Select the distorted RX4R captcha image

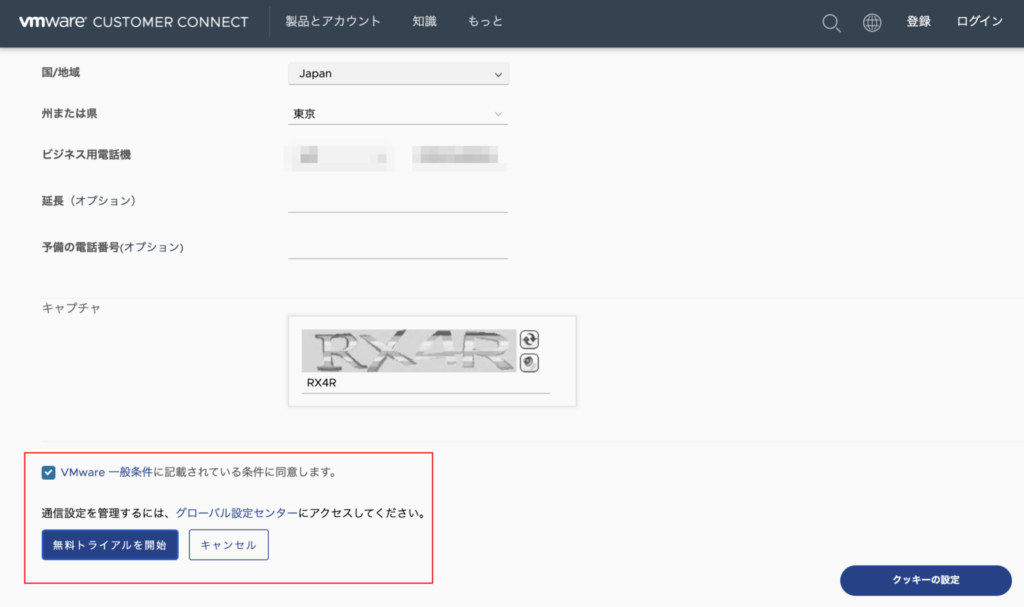pyautogui.click(x=409, y=351)
